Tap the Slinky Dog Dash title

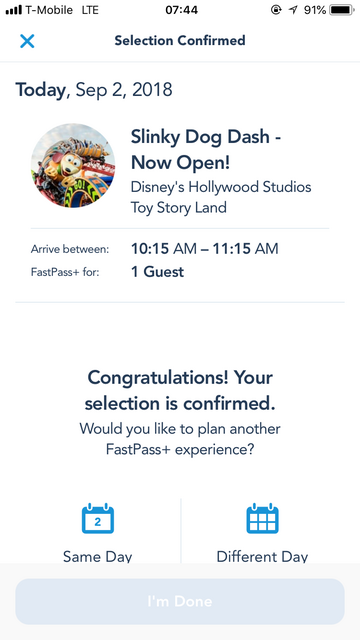coord(206,150)
